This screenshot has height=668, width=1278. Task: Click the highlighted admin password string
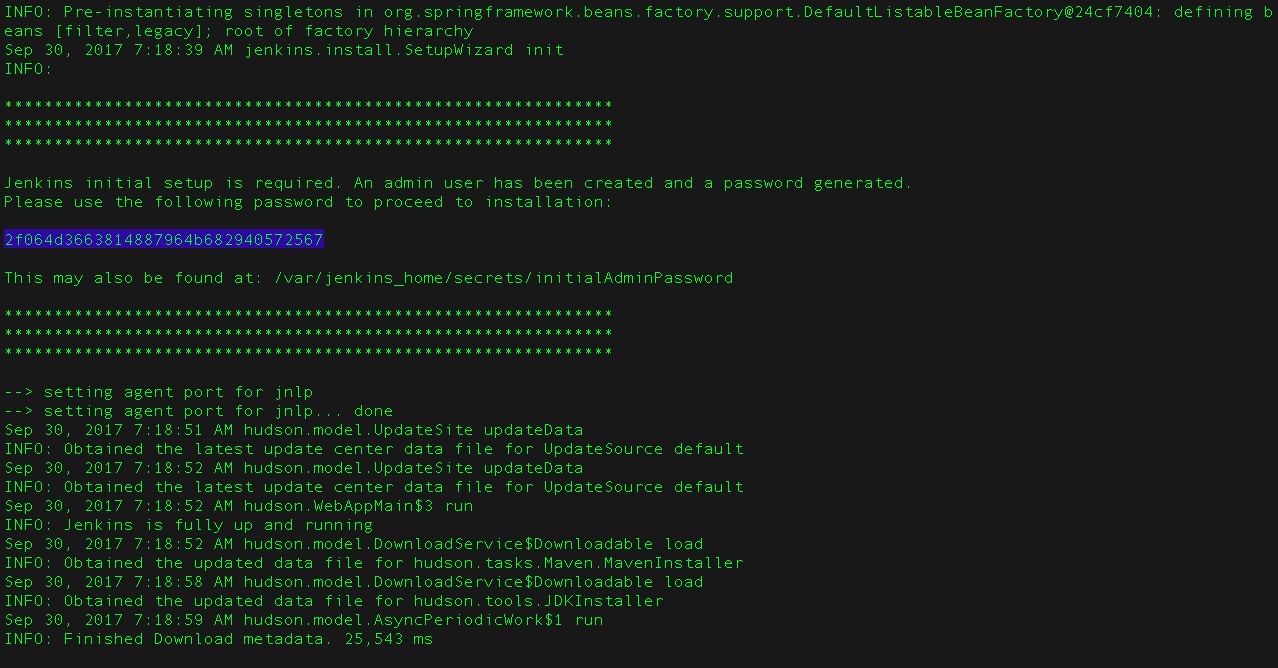pos(164,240)
